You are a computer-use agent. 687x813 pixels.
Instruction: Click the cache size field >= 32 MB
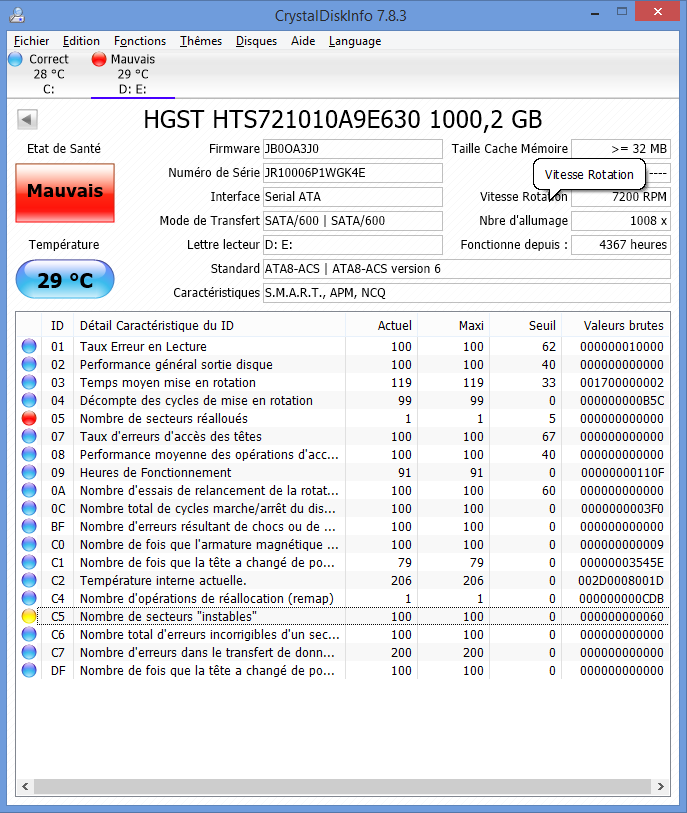[621, 149]
